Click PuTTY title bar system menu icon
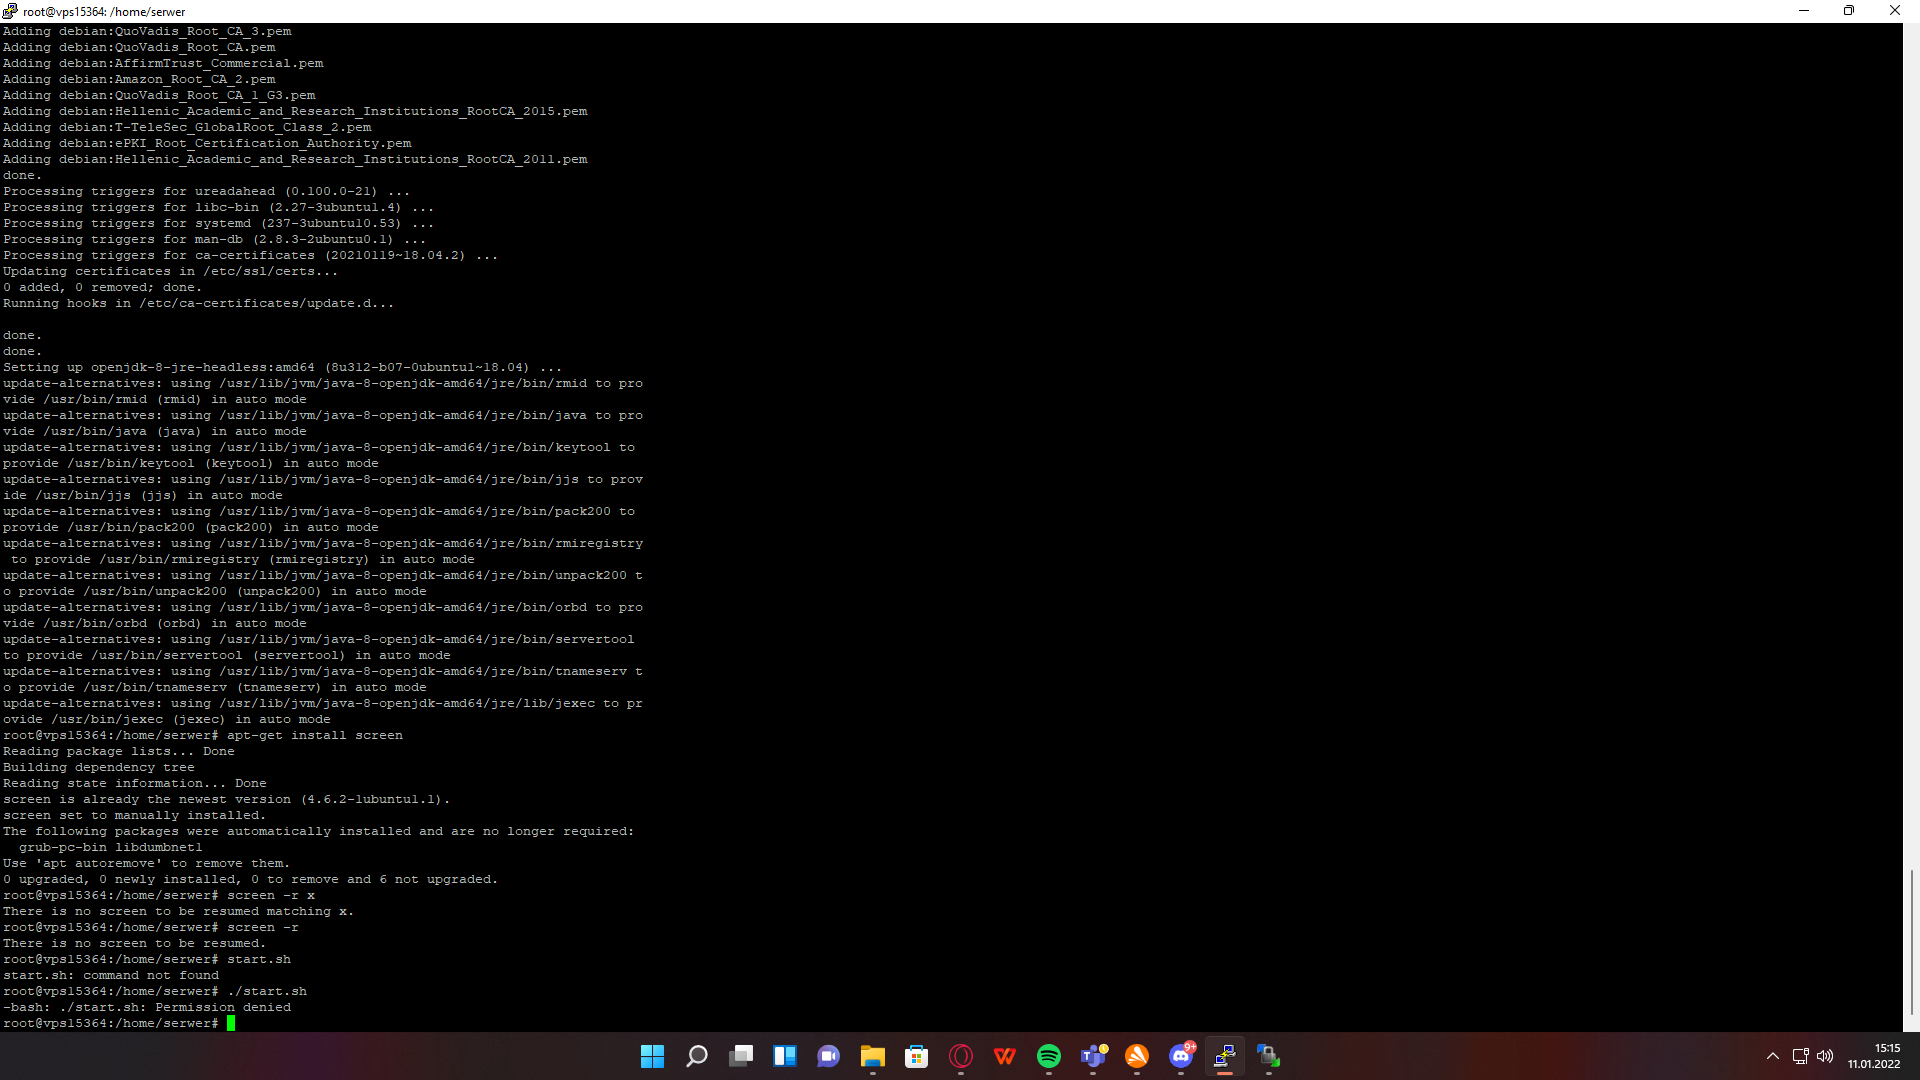1920x1080 pixels. pyautogui.click(x=10, y=11)
